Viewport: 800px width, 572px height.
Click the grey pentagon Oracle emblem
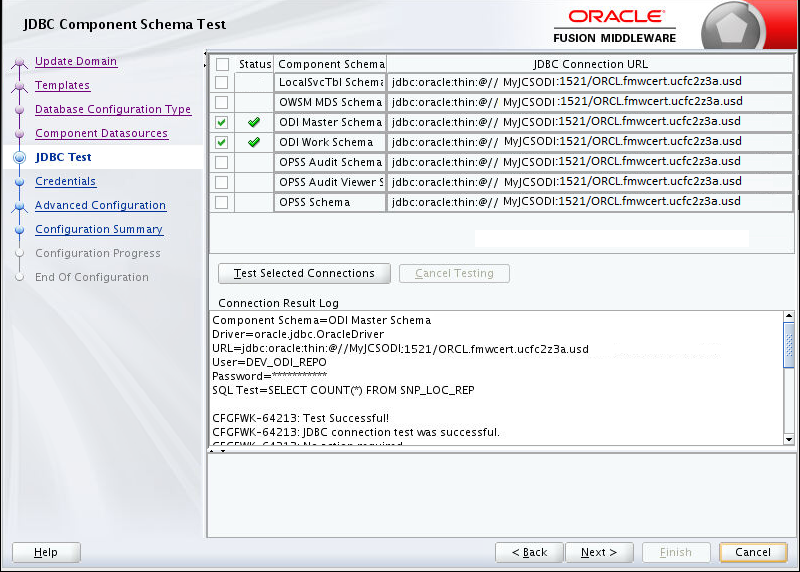click(732, 28)
